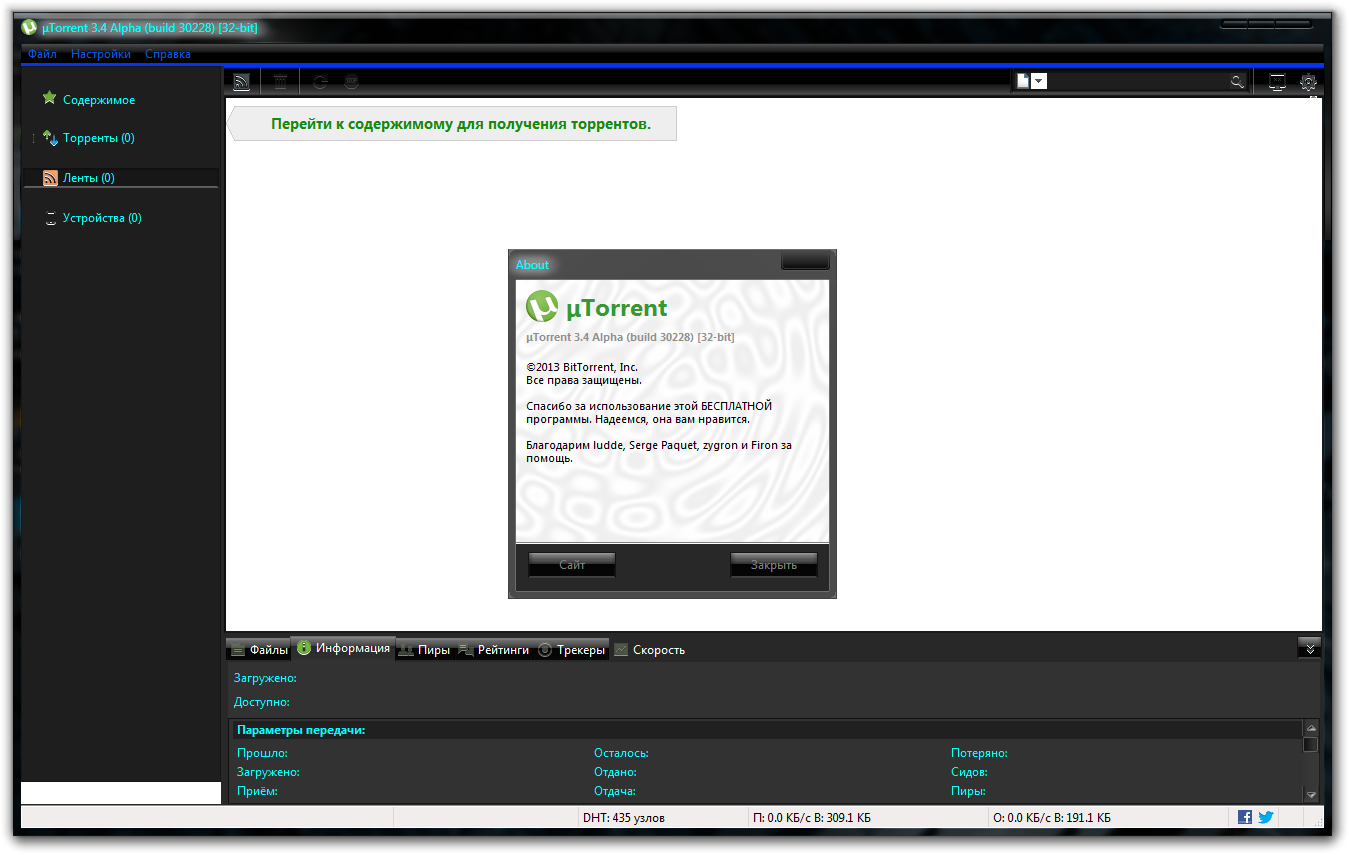1349x855 pixels.
Task: Switch to the Пиры tab
Action: pos(424,649)
